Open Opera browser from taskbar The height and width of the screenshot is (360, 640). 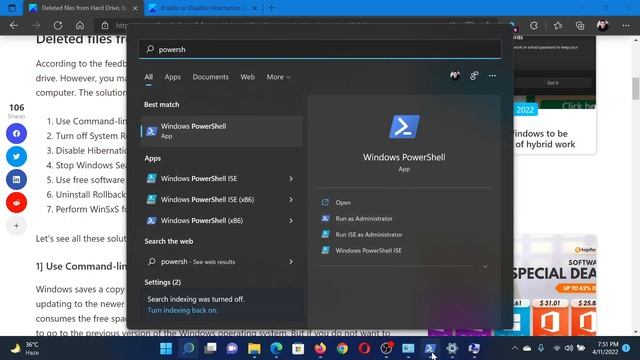(364, 348)
